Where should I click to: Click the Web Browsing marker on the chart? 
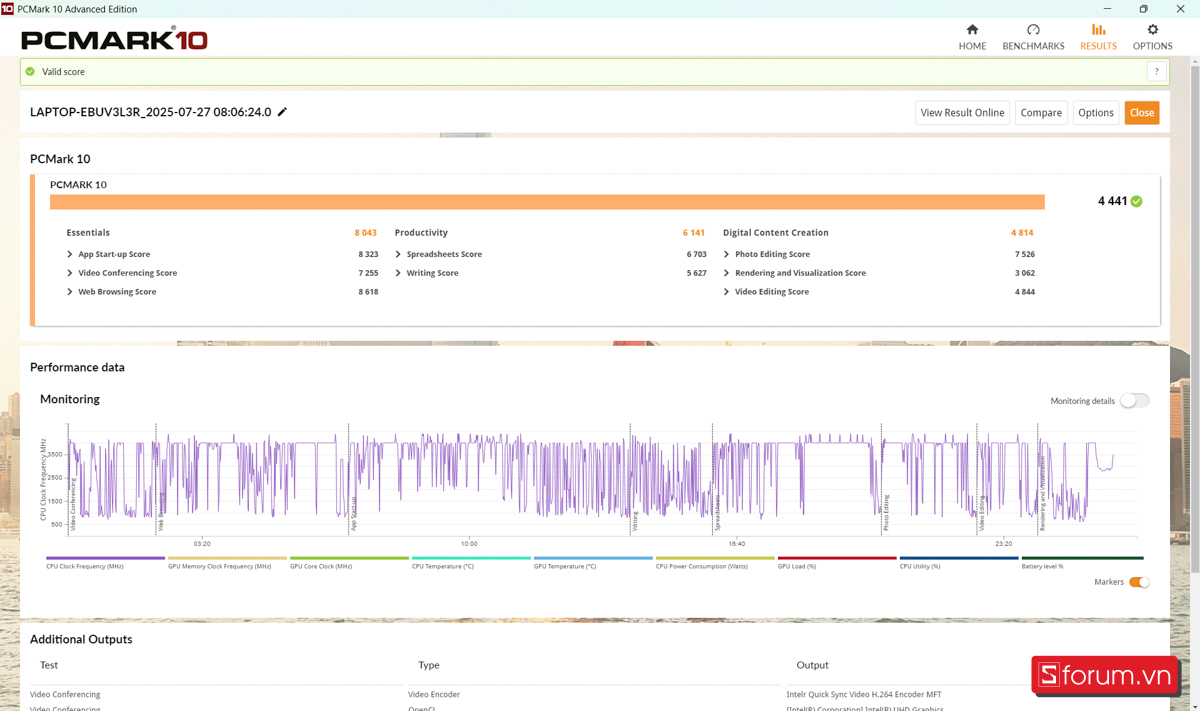(x=162, y=510)
